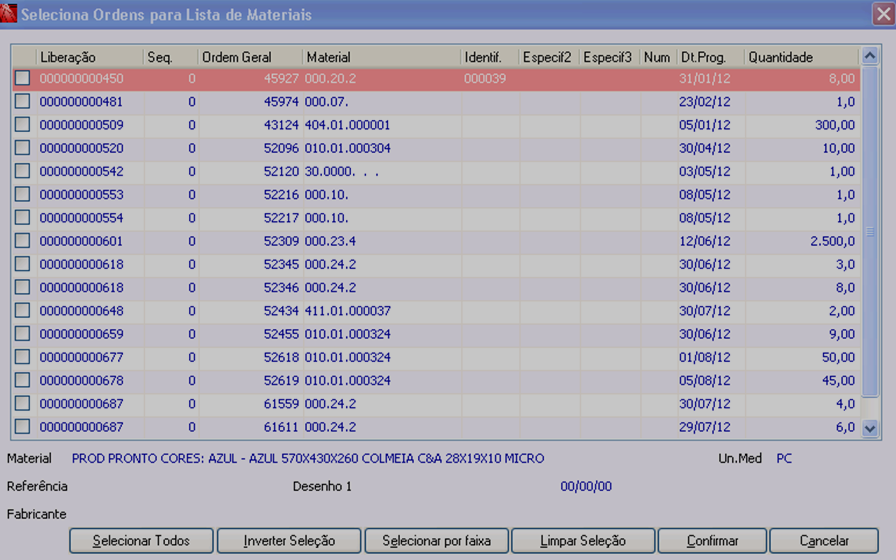Click material description PROD PRONTO CORES text
The image size is (896, 560).
click(x=308, y=458)
